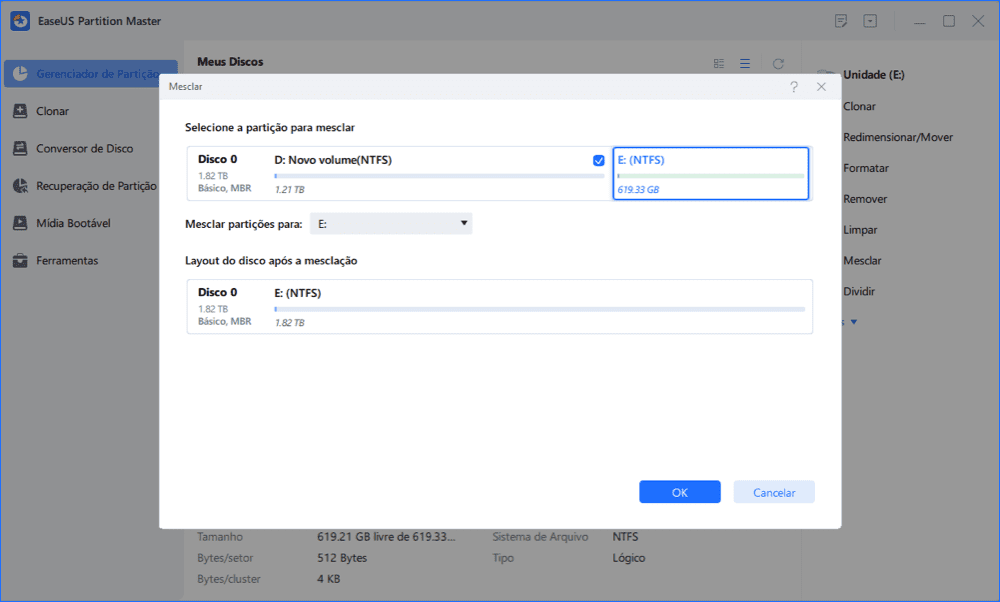Confirm merge with OK button
1000x602 pixels.
(680, 492)
